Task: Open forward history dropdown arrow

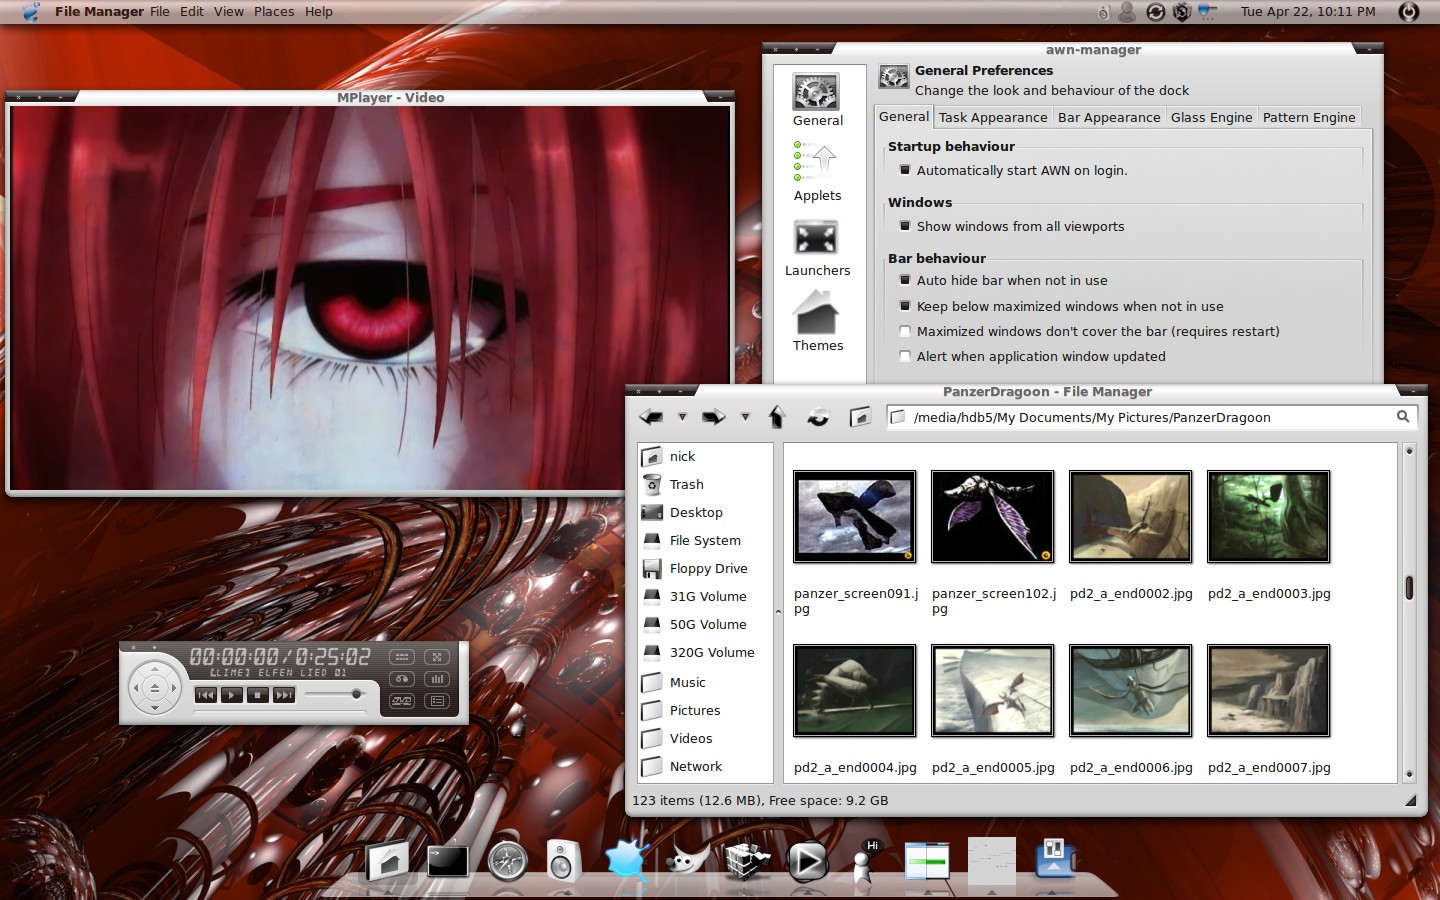Action: point(745,417)
